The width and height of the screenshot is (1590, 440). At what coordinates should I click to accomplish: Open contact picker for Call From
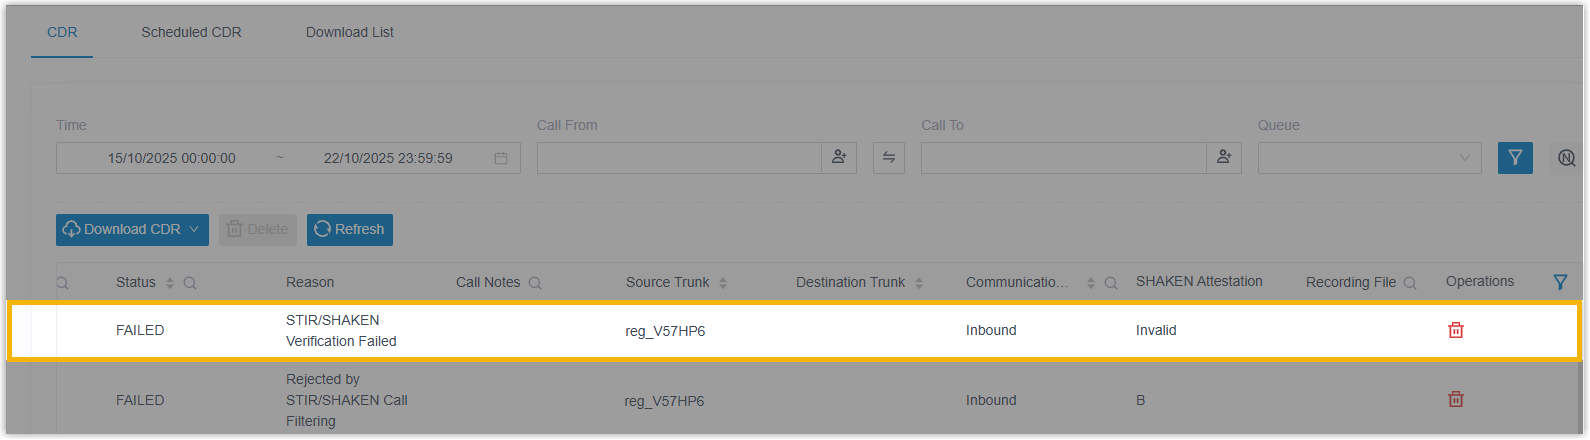click(839, 158)
